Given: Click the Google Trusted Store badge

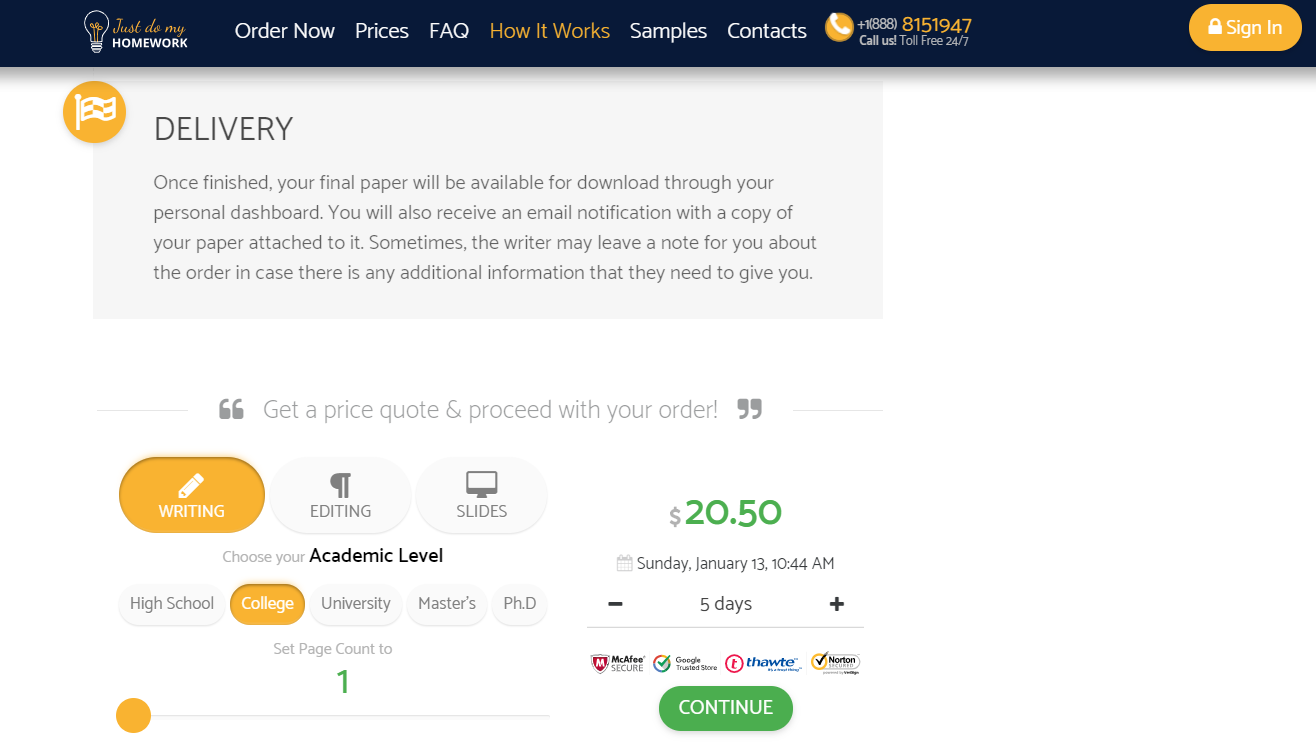Looking at the screenshot, I should click(685, 663).
